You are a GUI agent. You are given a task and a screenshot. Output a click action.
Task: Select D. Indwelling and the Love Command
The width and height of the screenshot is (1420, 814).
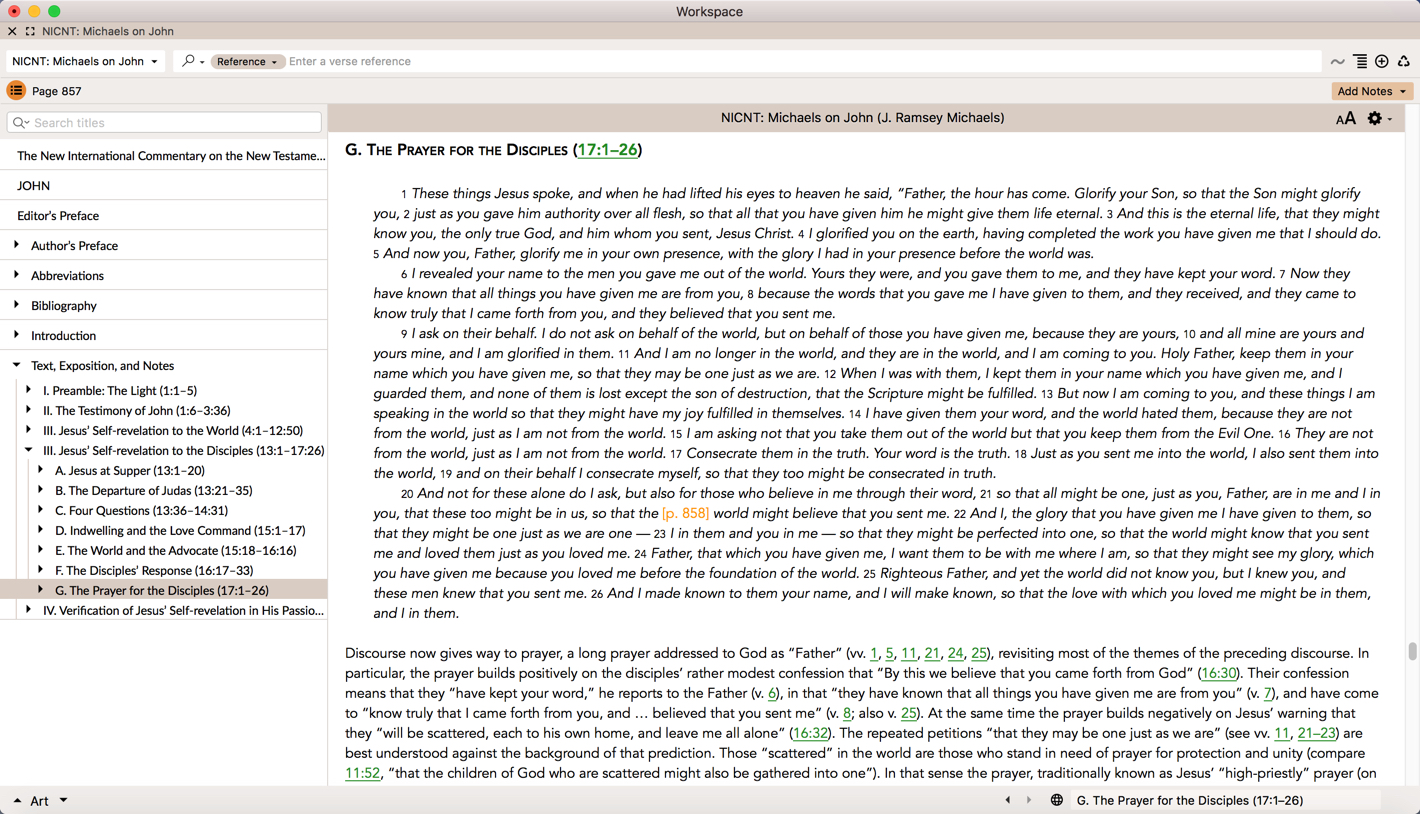[x=180, y=530]
